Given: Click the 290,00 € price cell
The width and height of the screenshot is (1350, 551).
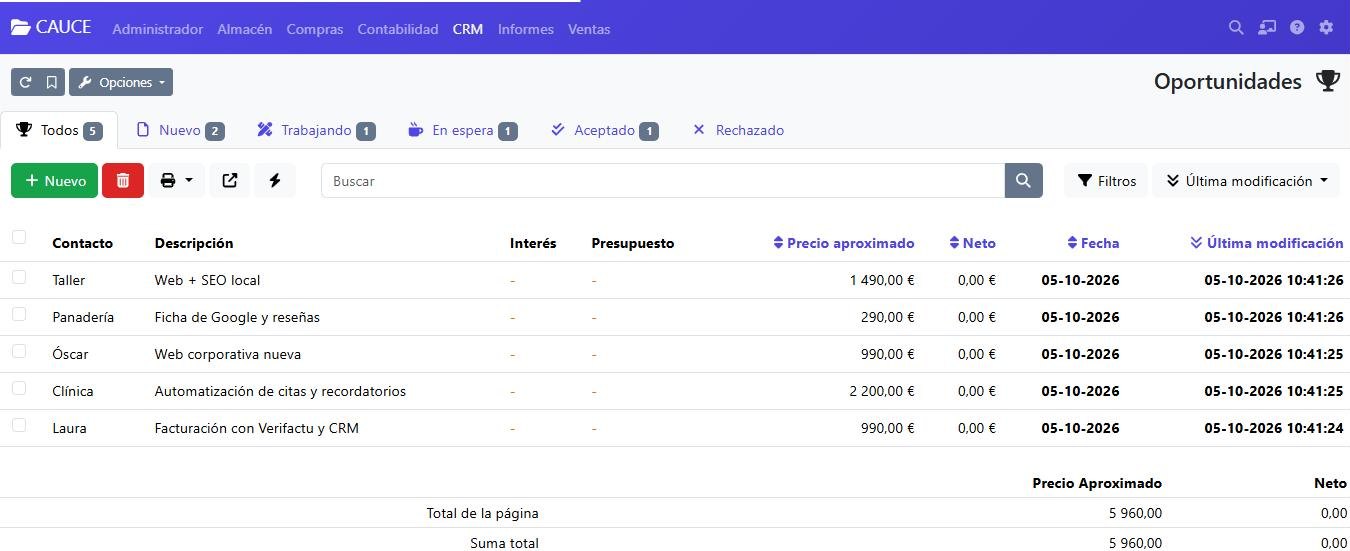Looking at the screenshot, I should click(x=888, y=317).
